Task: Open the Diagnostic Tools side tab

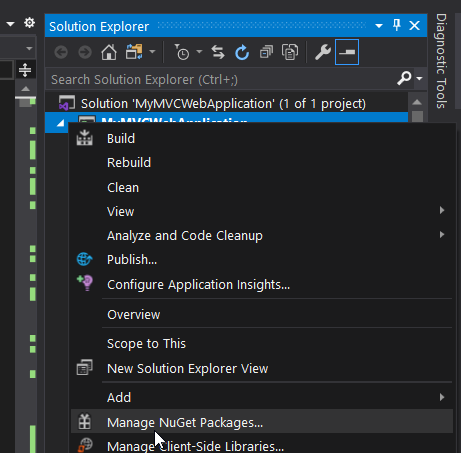Action: point(441,61)
